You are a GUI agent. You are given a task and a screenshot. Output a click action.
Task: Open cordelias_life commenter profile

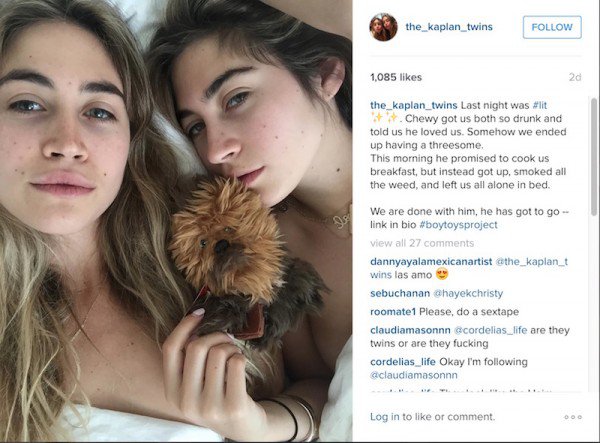[403, 362]
